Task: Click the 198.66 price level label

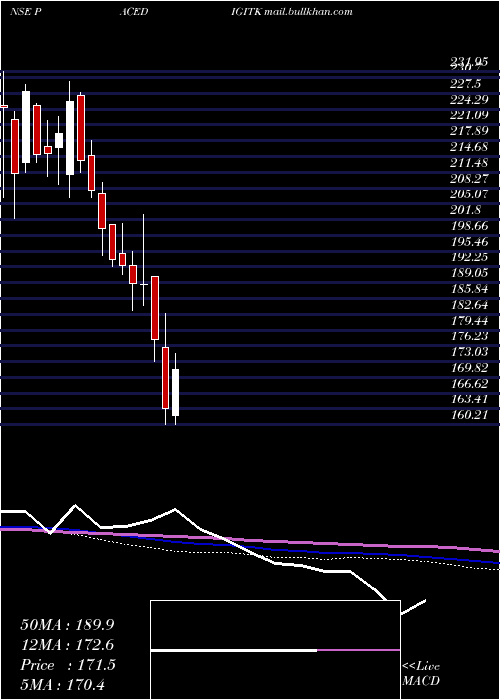Action: point(469,226)
